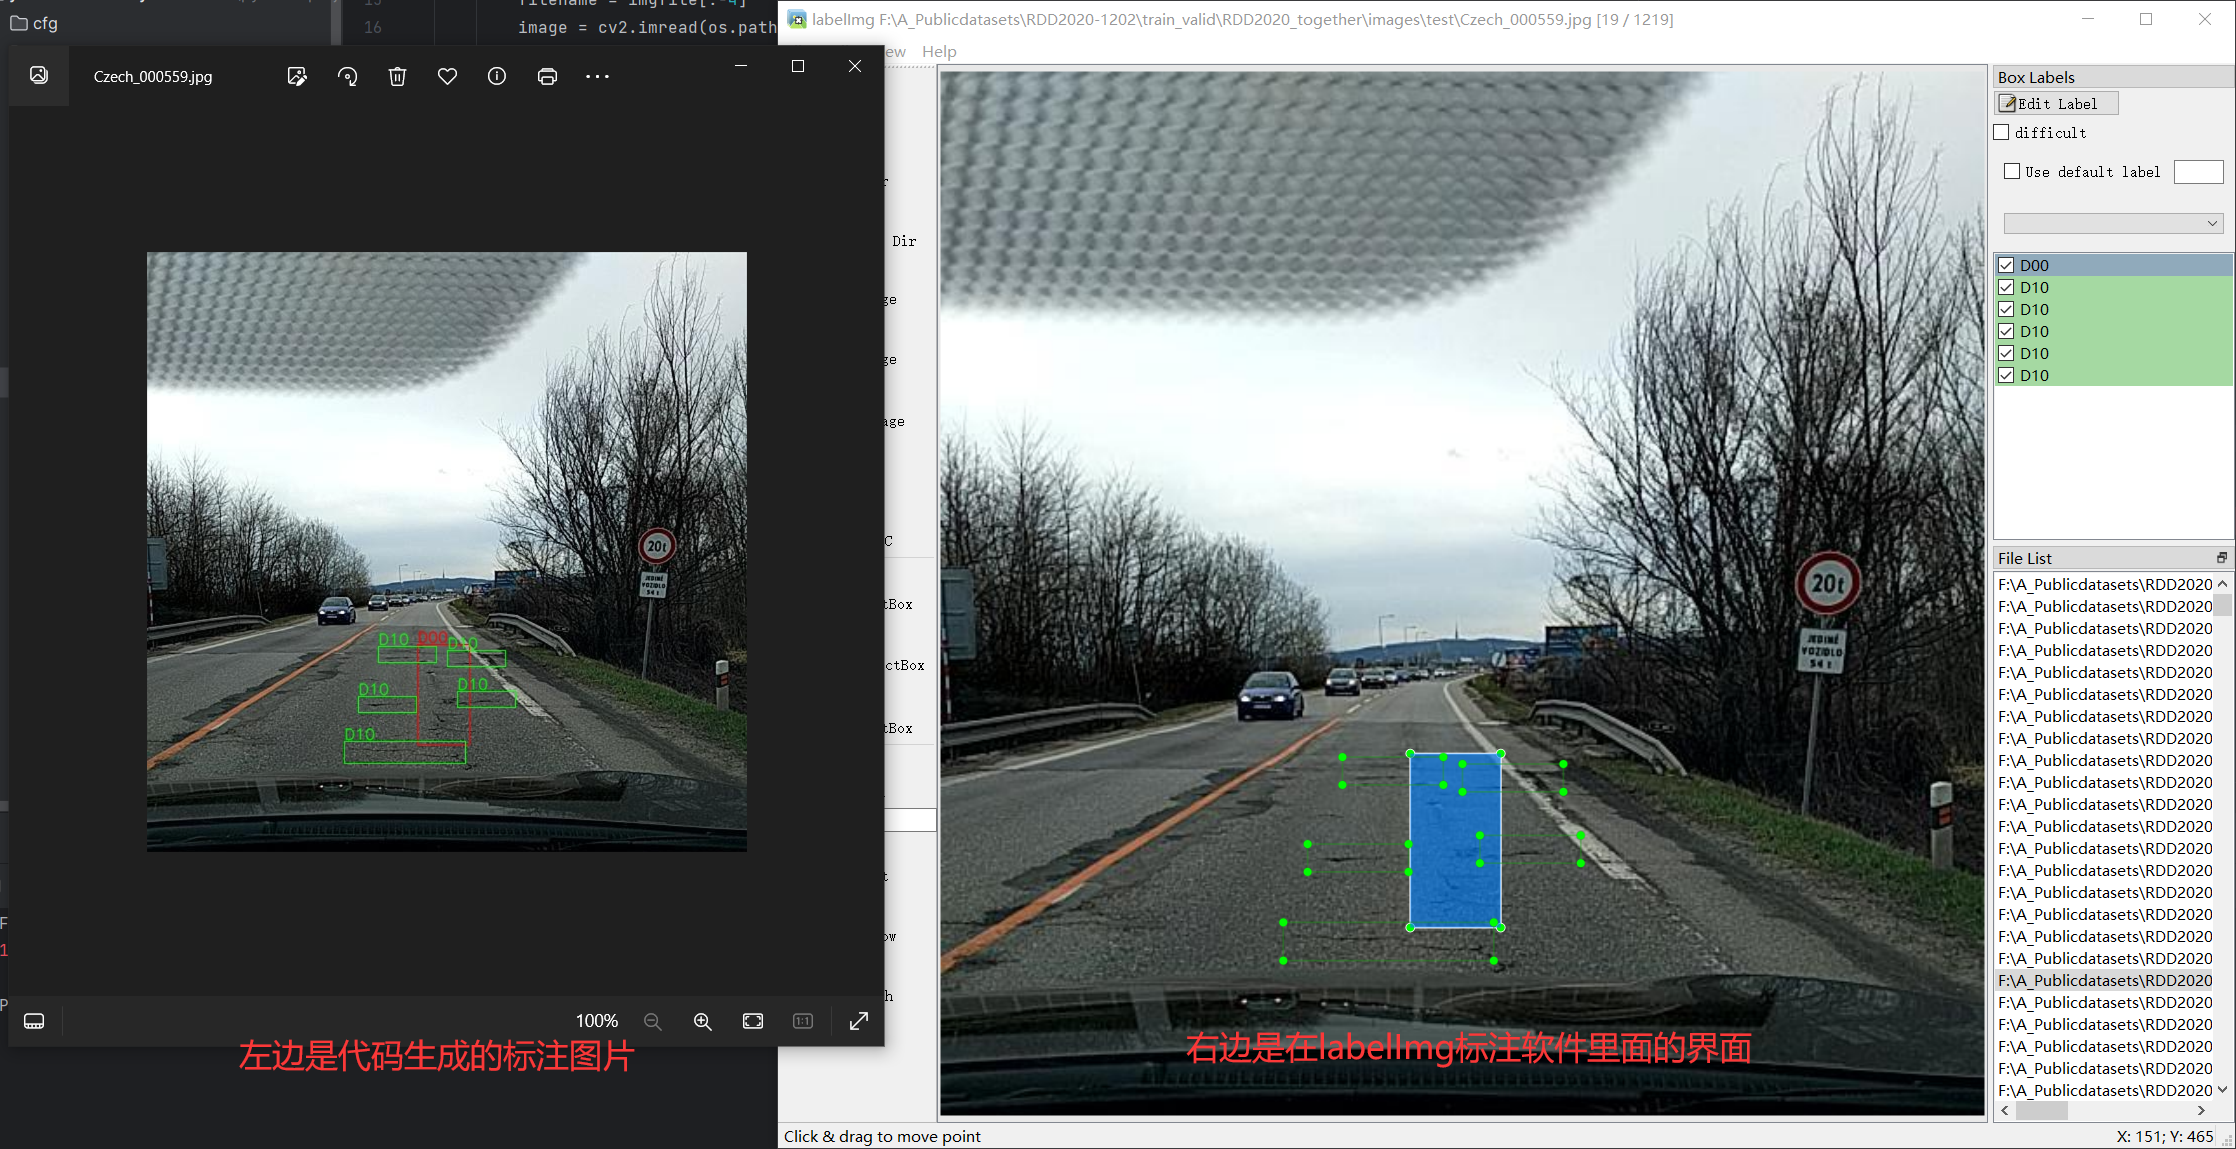Click the File List horizontal scroll right arrow

[2201, 1110]
